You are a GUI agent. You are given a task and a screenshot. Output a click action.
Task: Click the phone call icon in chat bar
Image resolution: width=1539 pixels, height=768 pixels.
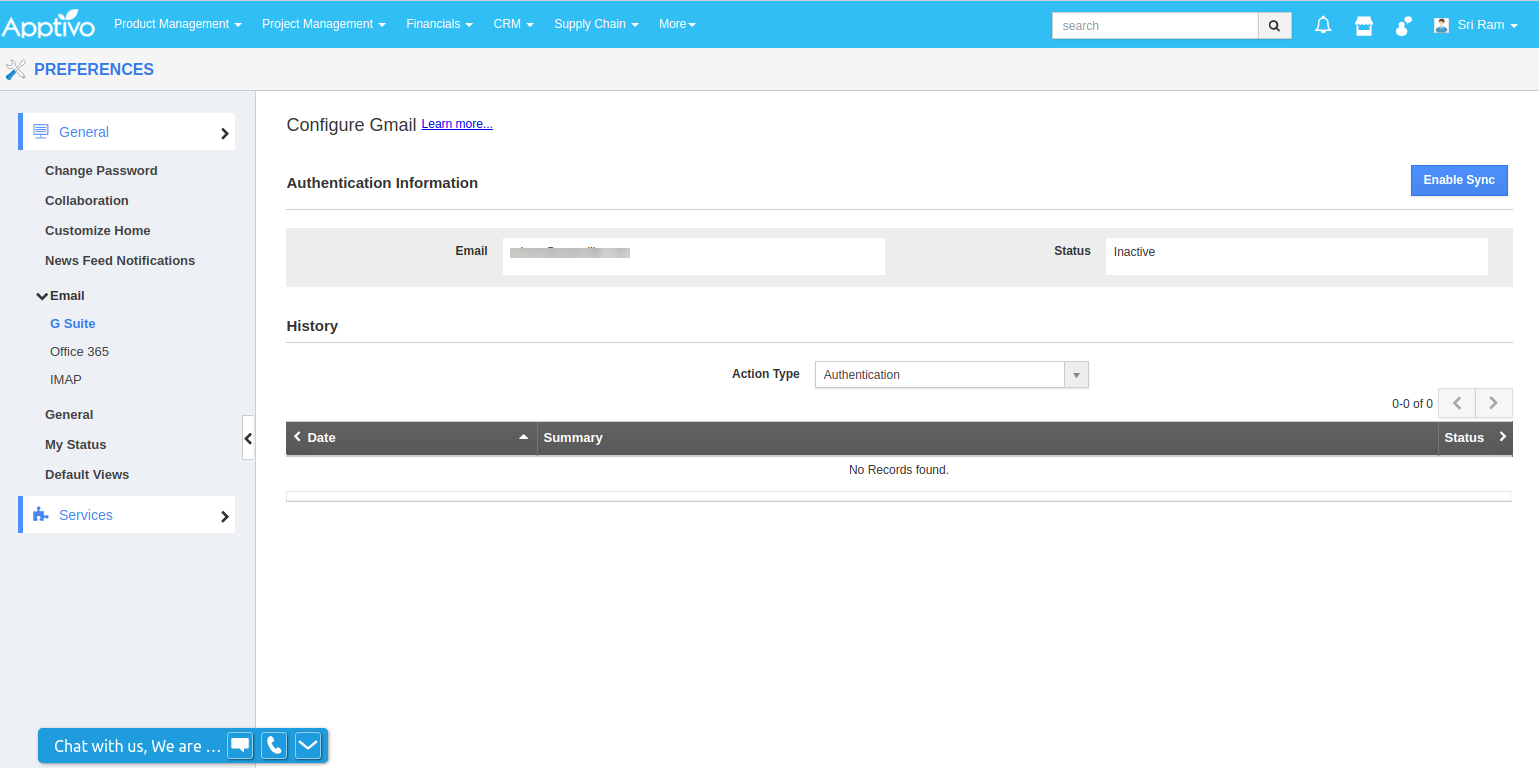pyautogui.click(x=274, y=745)
